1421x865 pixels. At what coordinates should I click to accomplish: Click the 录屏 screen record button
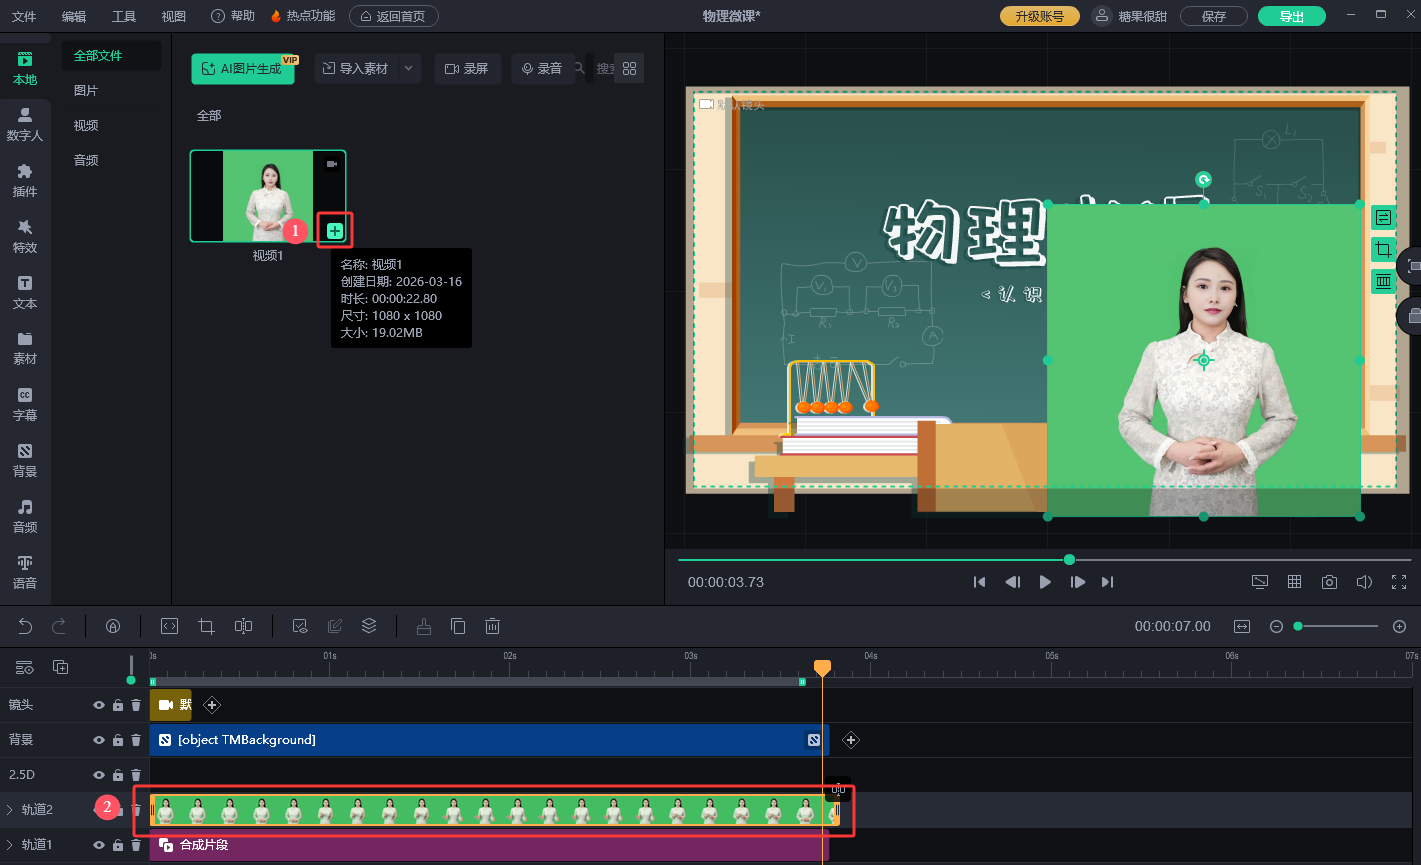pos(467,69)
